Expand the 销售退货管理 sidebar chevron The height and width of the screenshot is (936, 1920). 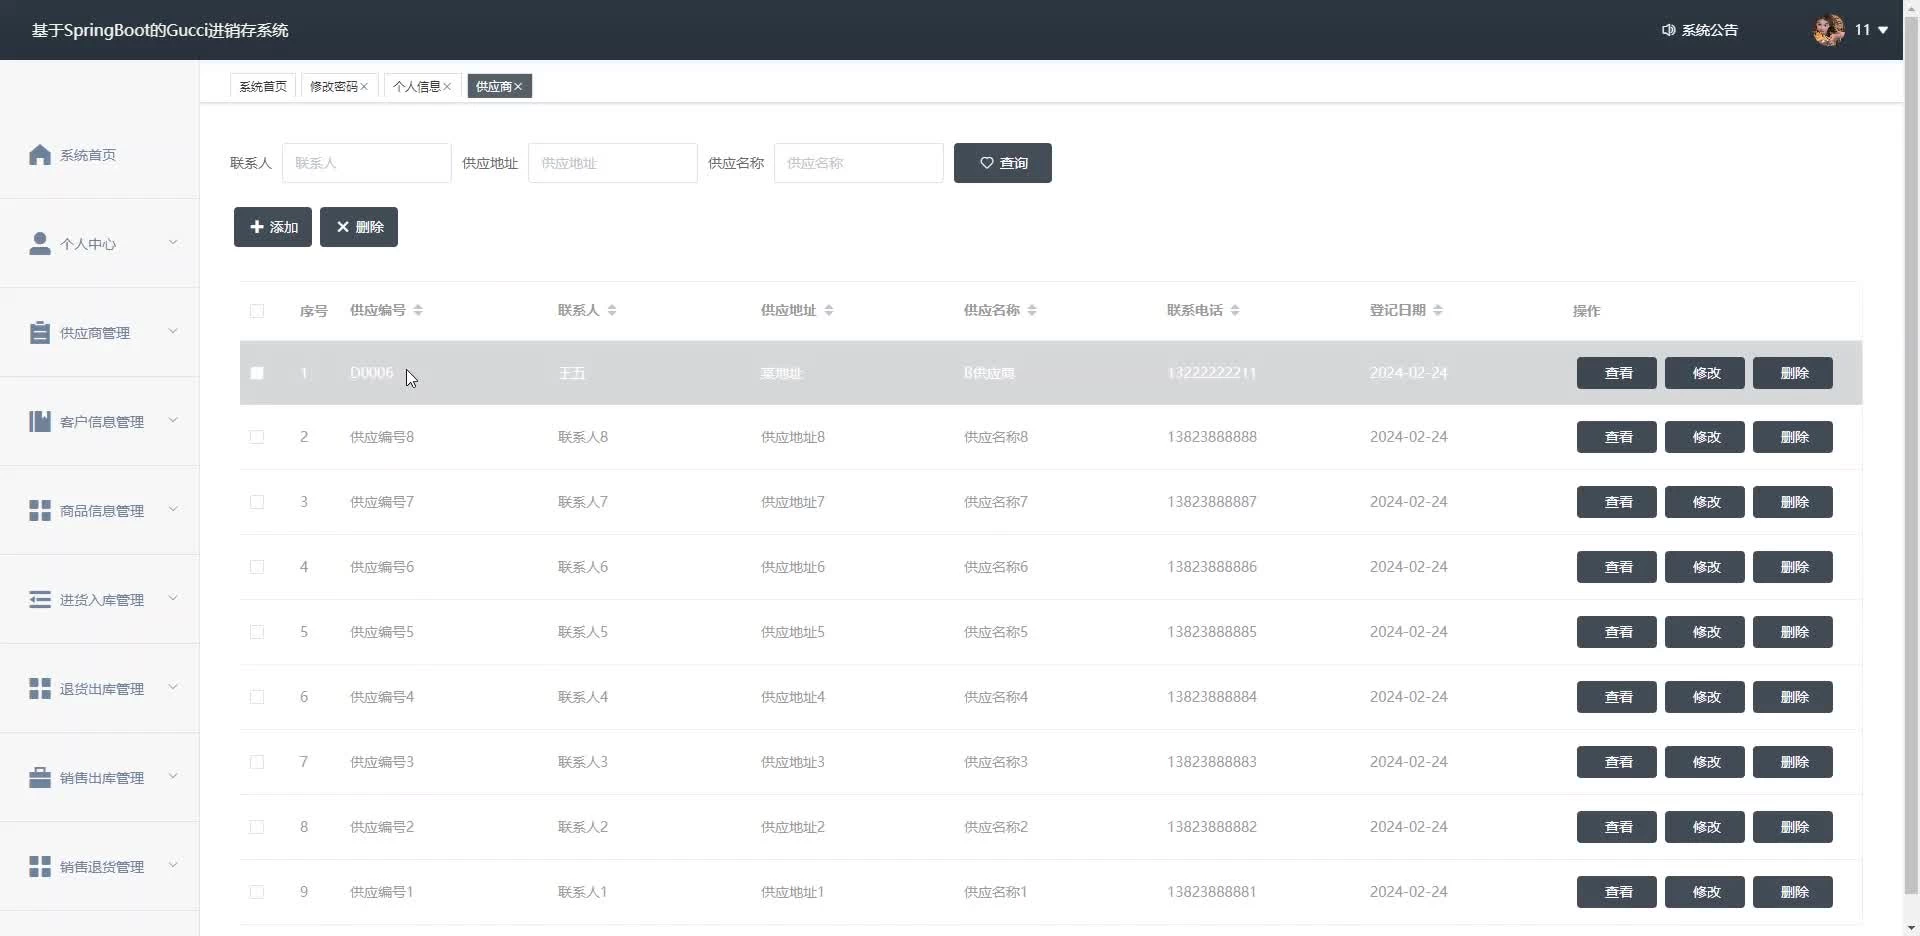[x=173, y=866]
